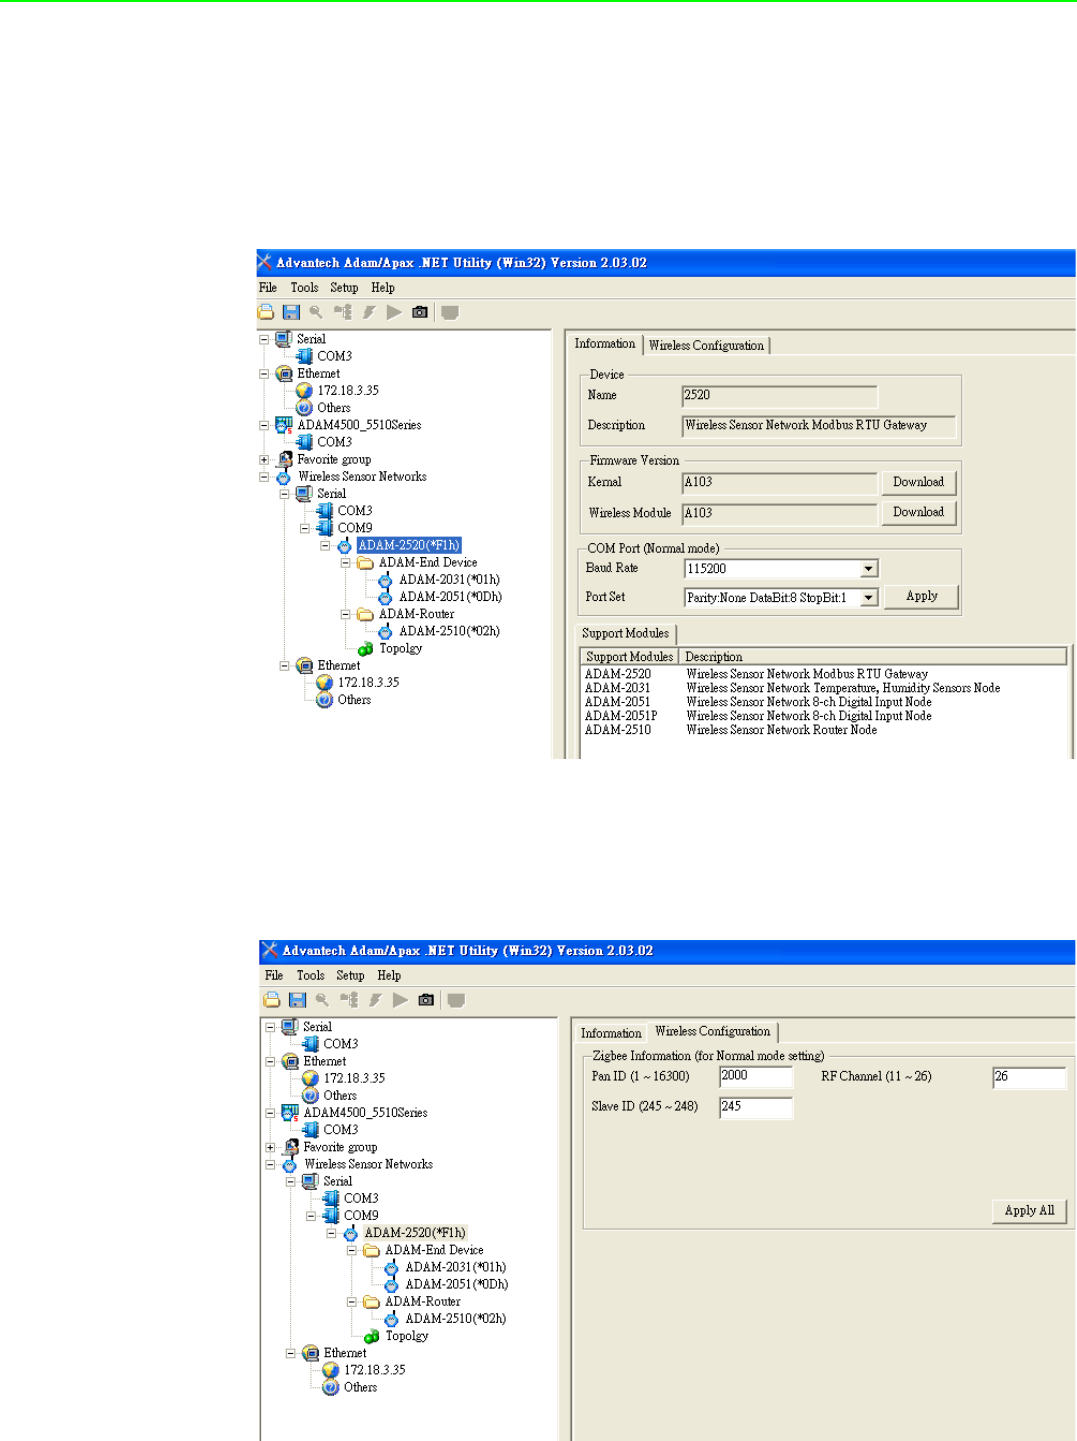Click the Pan ID input field
This screenshot has height=1441, width=1077.
coord(755,1077)
